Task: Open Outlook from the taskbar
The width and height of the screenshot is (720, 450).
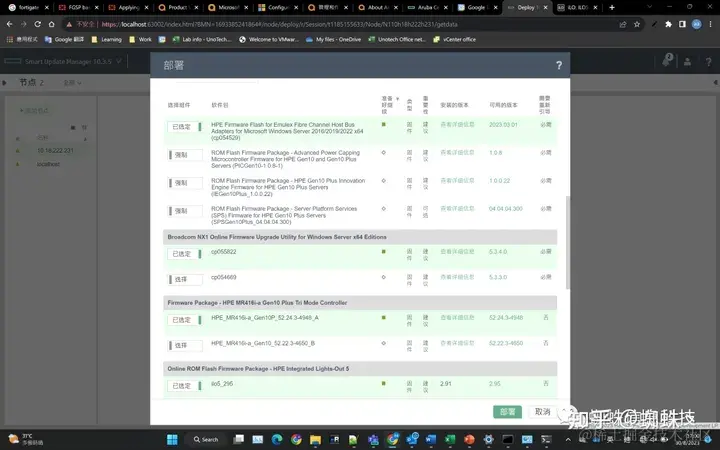Action: click(411, 439)
